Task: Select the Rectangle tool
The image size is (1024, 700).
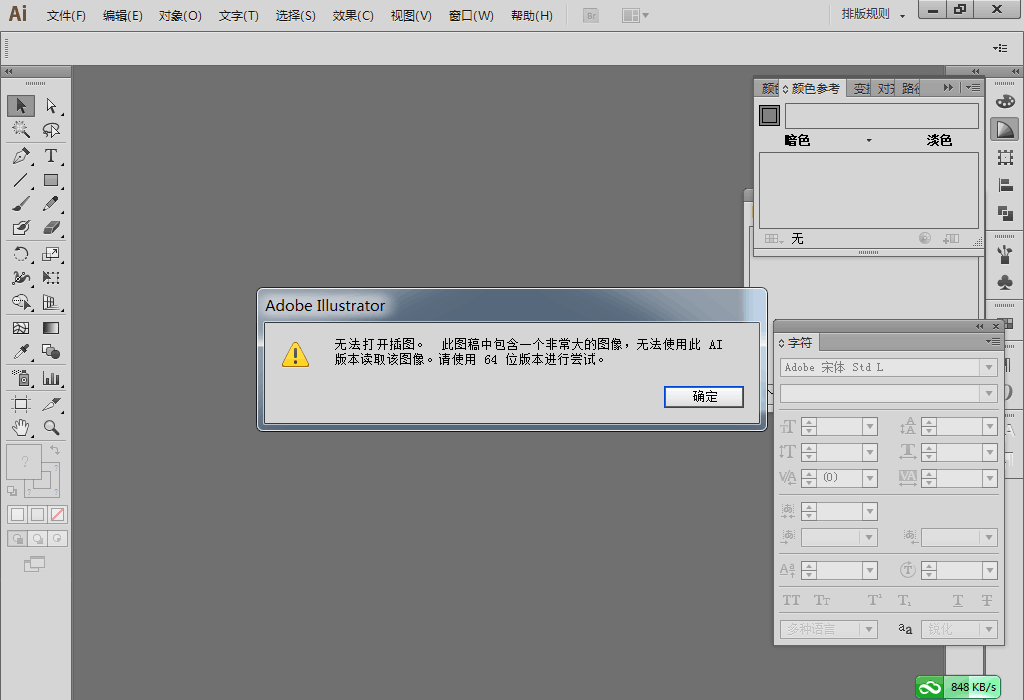Action: click(x=51, y=180)
